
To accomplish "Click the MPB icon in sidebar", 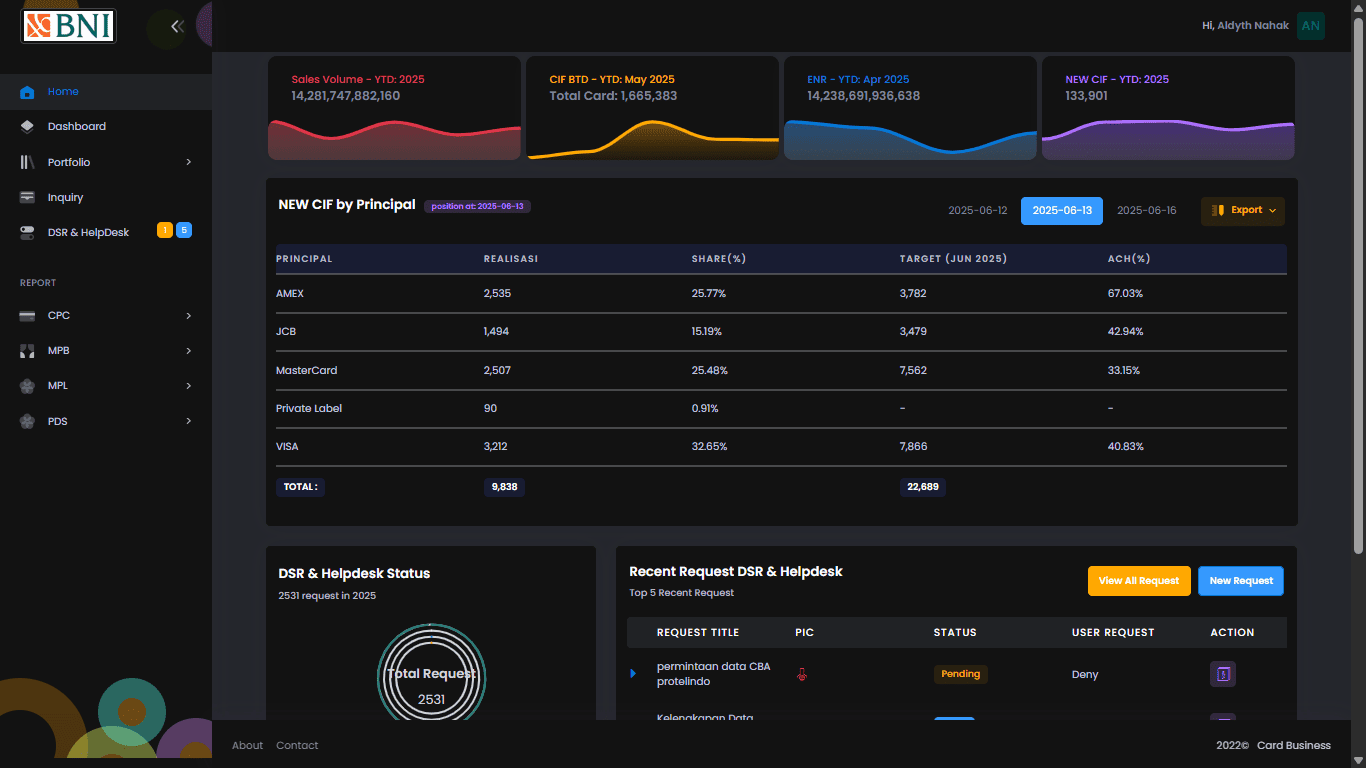I will 27,351.
